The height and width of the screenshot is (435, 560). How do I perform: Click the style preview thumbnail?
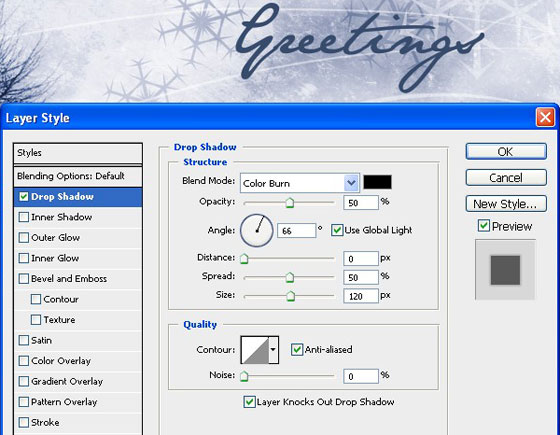(505, 270)
